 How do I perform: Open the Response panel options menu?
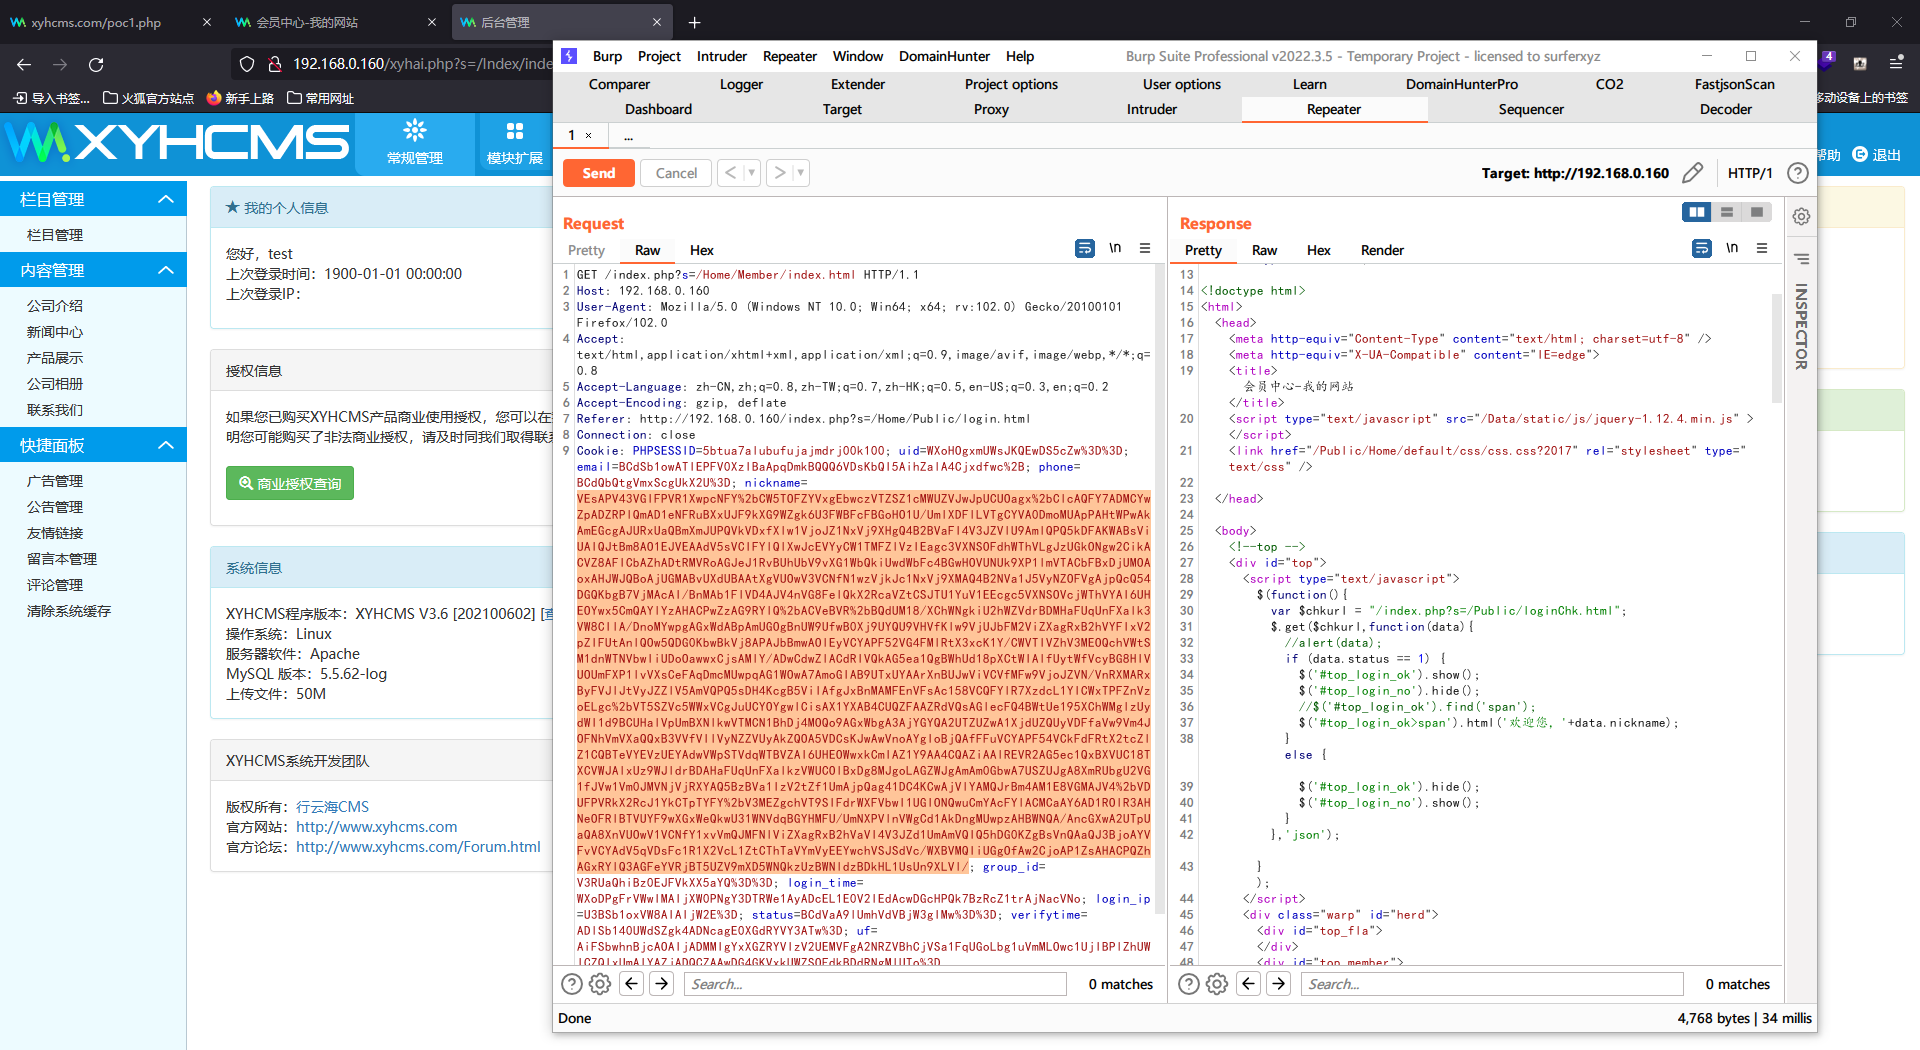click(1762, 248)
